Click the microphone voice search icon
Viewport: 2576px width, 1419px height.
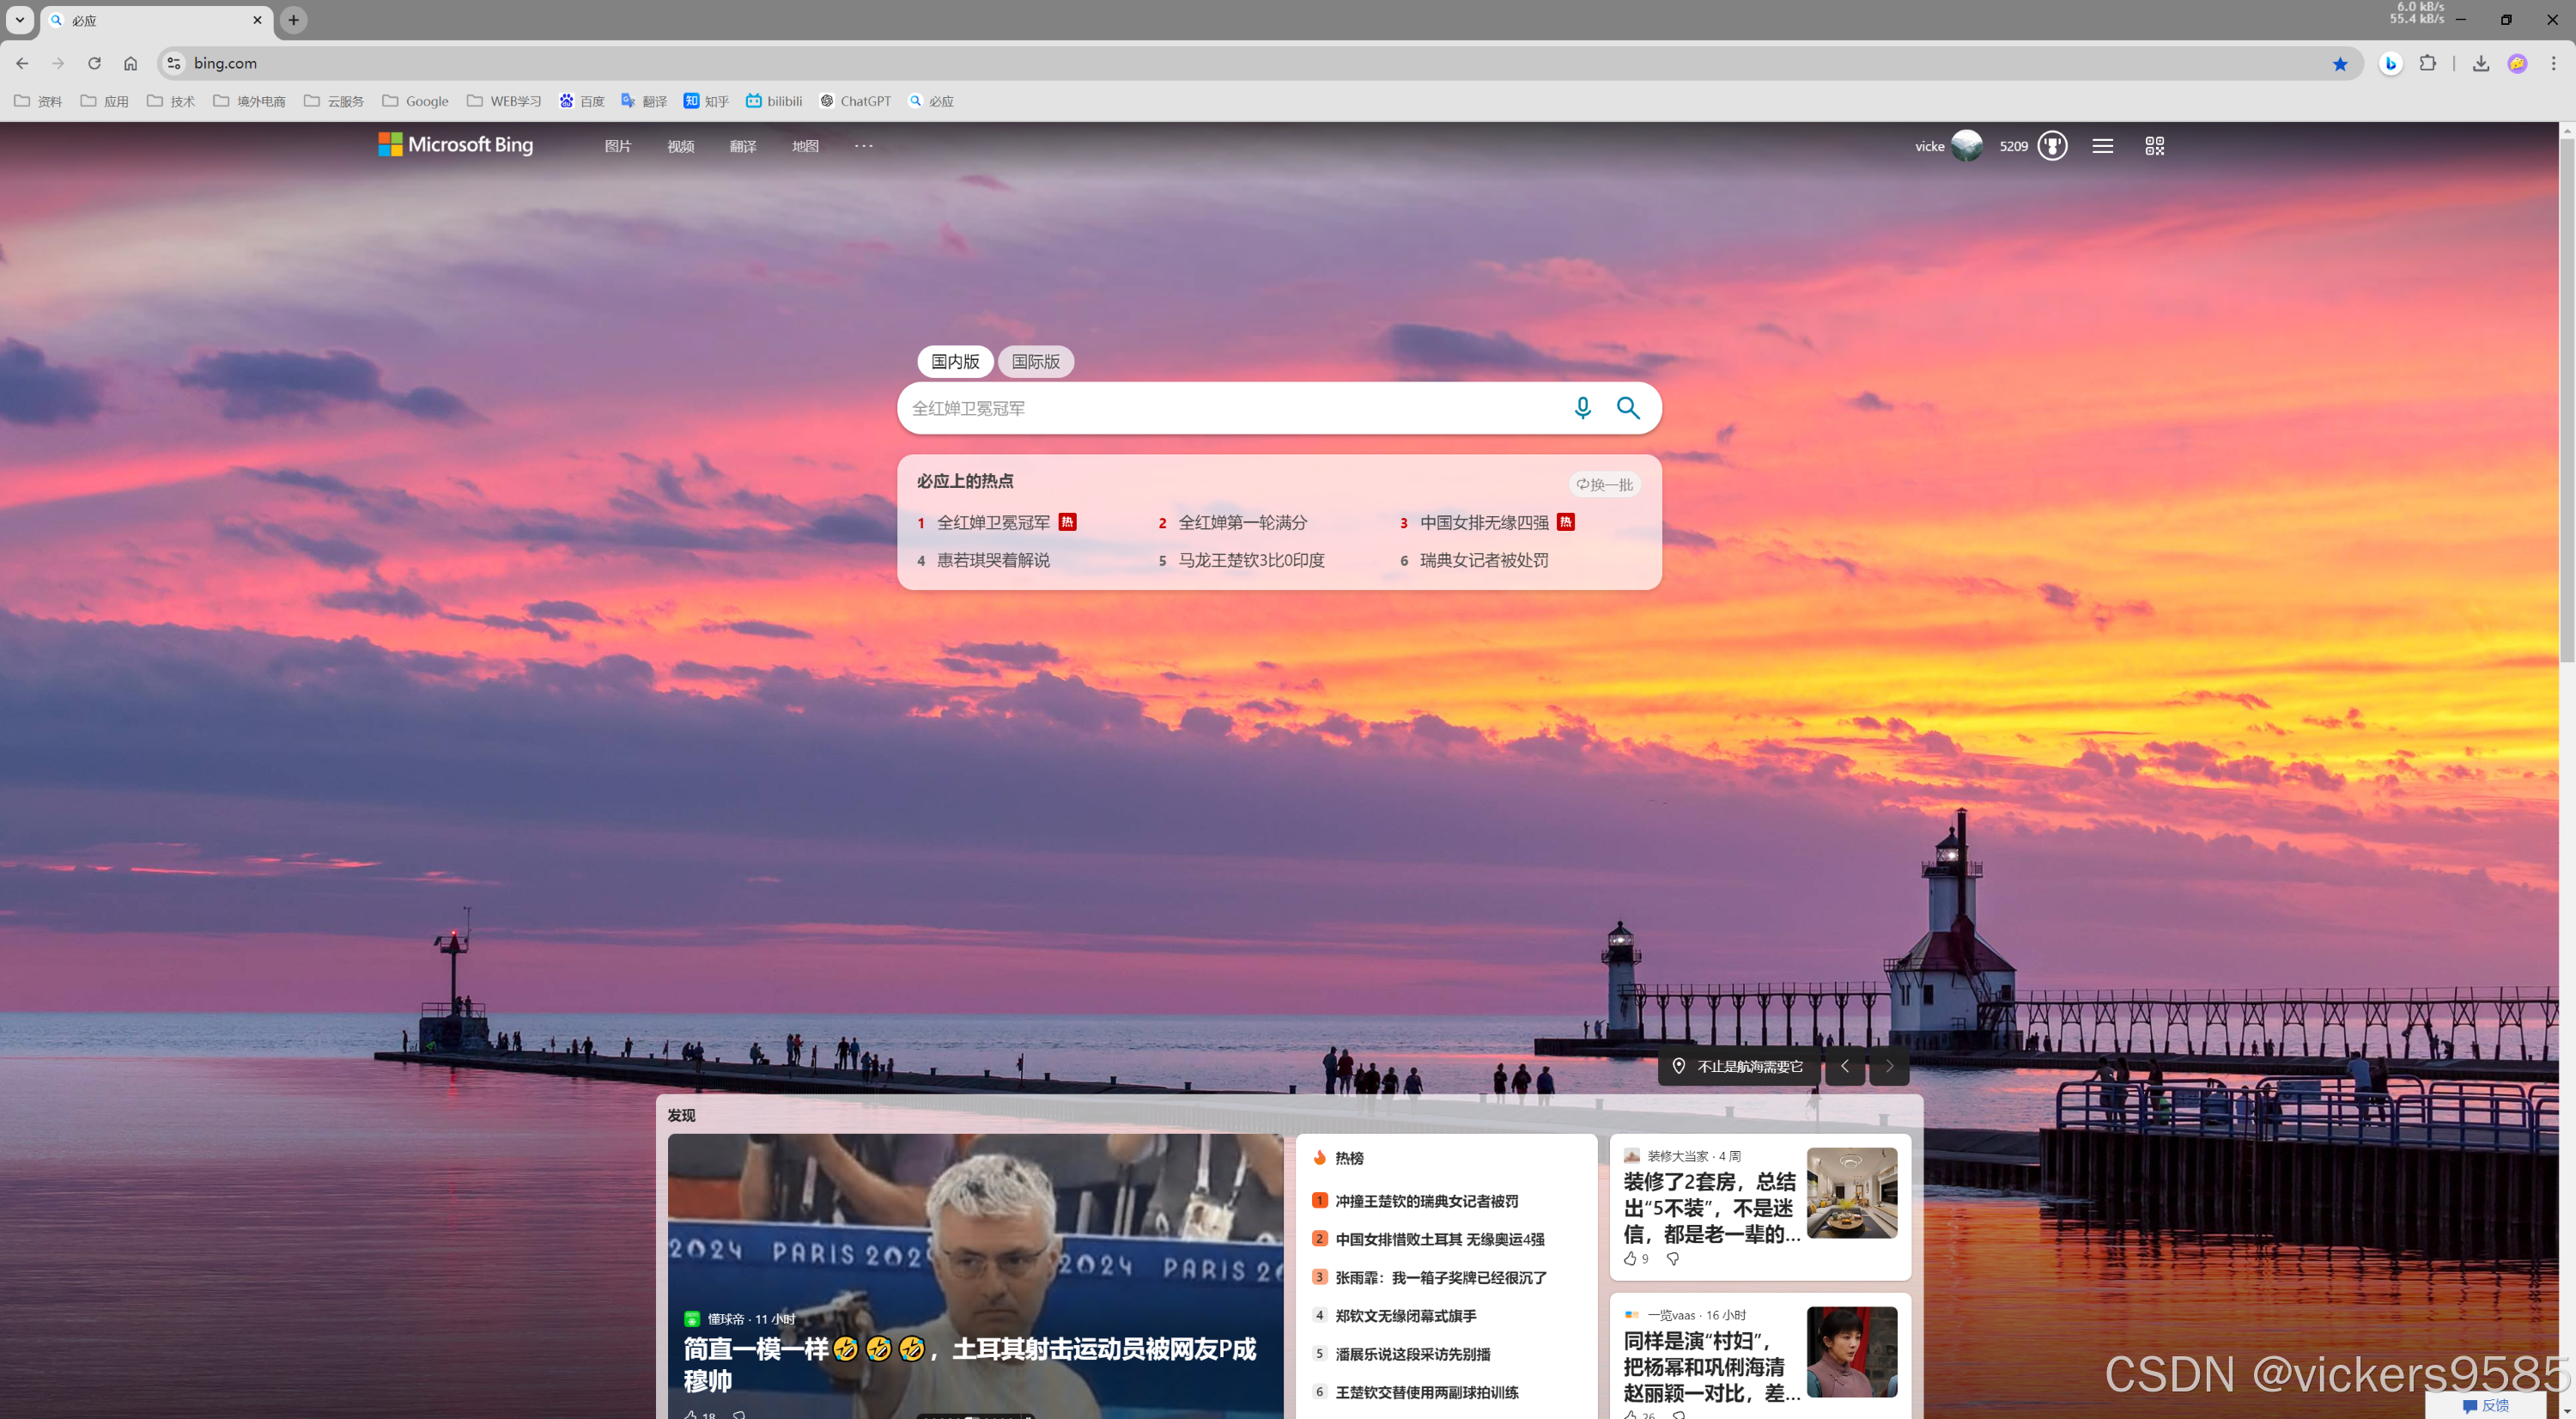(x=1582, y=408)
